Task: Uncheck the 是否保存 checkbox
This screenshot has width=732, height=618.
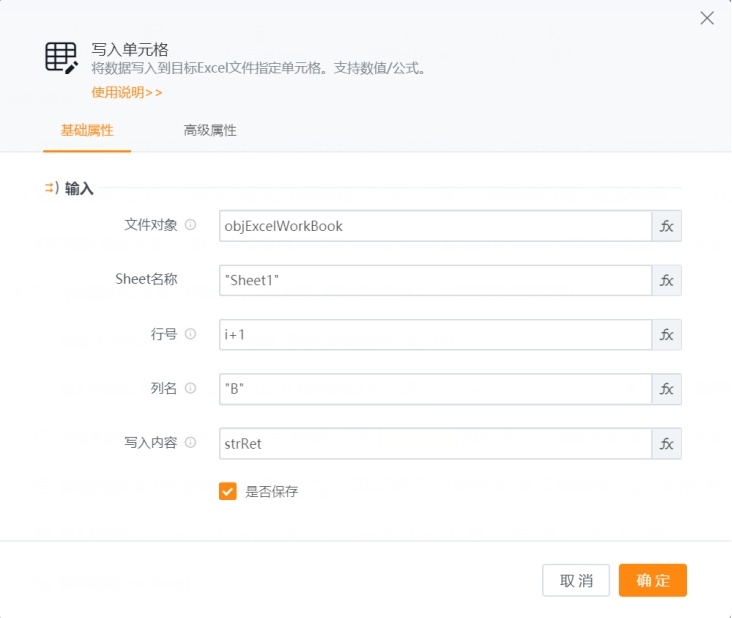Action: click(228, 491)
